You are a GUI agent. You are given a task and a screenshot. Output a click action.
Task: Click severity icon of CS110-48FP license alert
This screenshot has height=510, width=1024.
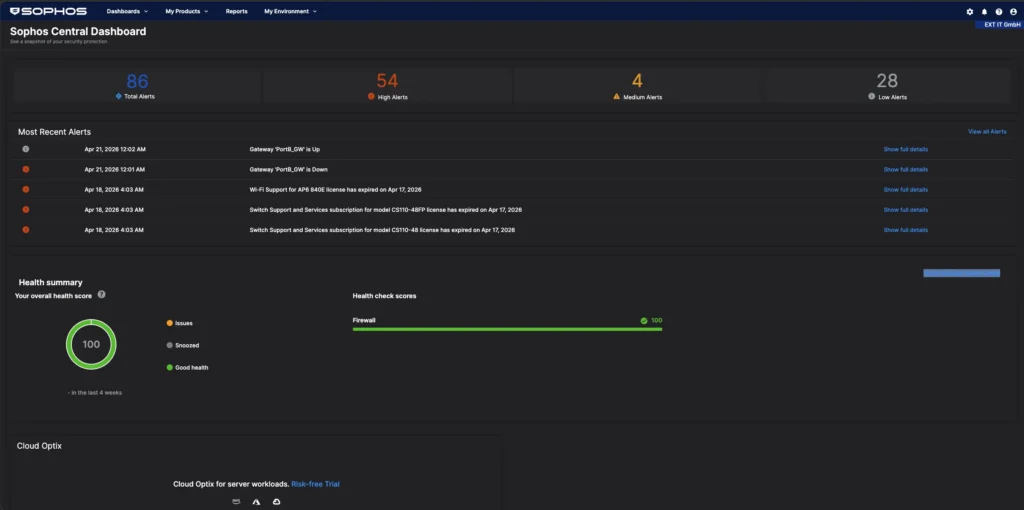pyautogui.click(x=26, y=210)
